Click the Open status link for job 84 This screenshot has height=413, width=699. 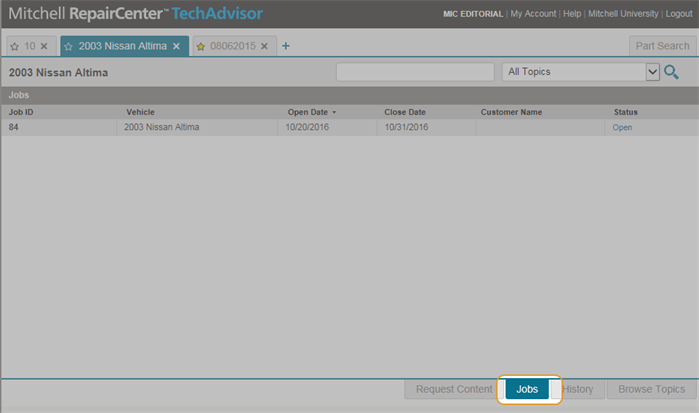click(622, 128)
